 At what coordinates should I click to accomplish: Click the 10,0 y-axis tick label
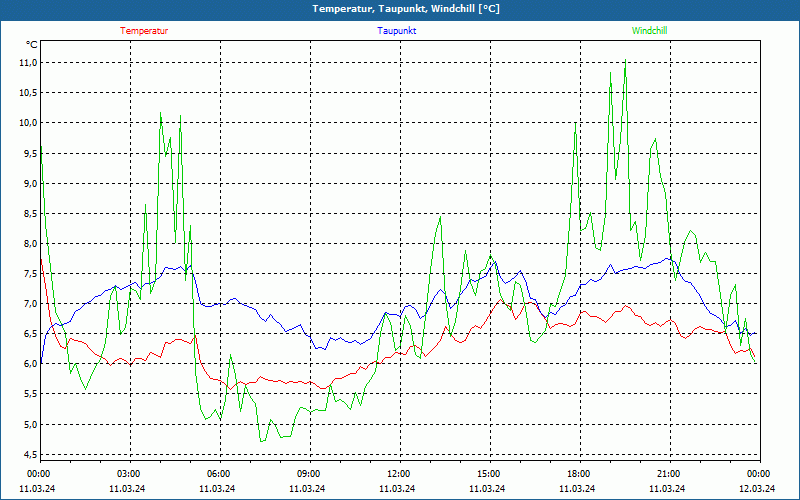[28, 123]
